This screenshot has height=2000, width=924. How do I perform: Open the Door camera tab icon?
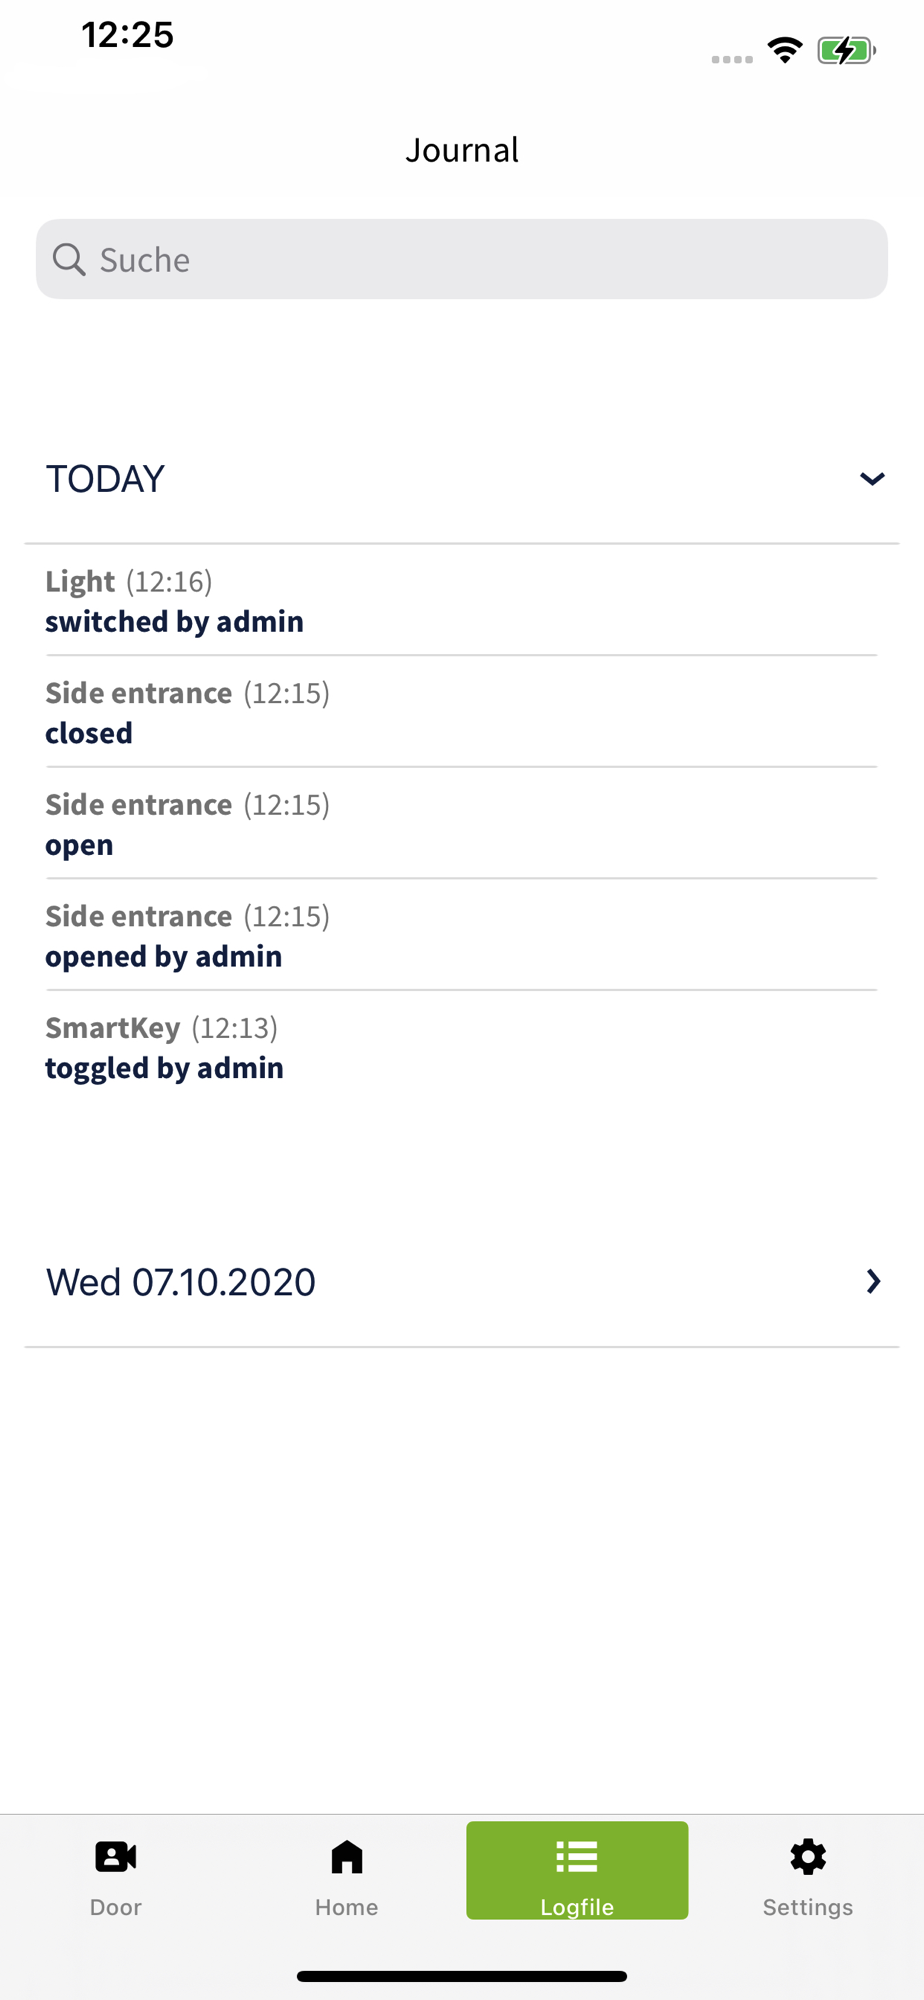point(116,1857)
